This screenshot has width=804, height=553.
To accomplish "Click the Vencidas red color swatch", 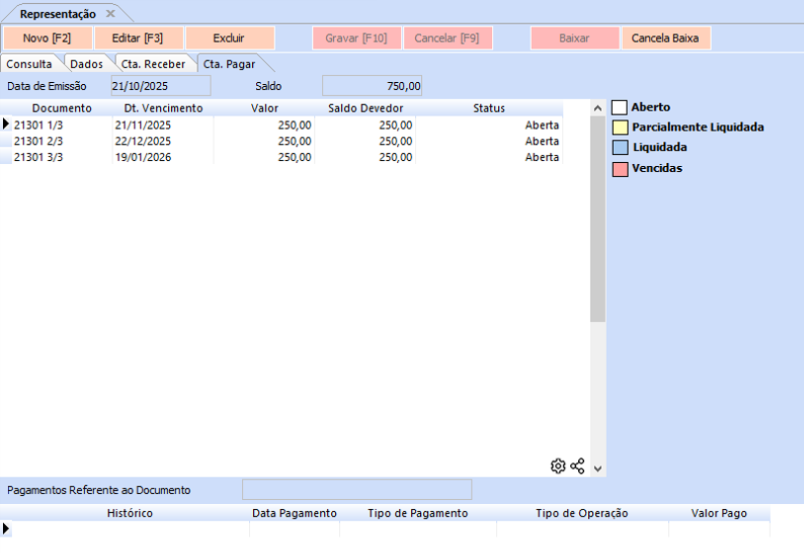I will (619, 169).
